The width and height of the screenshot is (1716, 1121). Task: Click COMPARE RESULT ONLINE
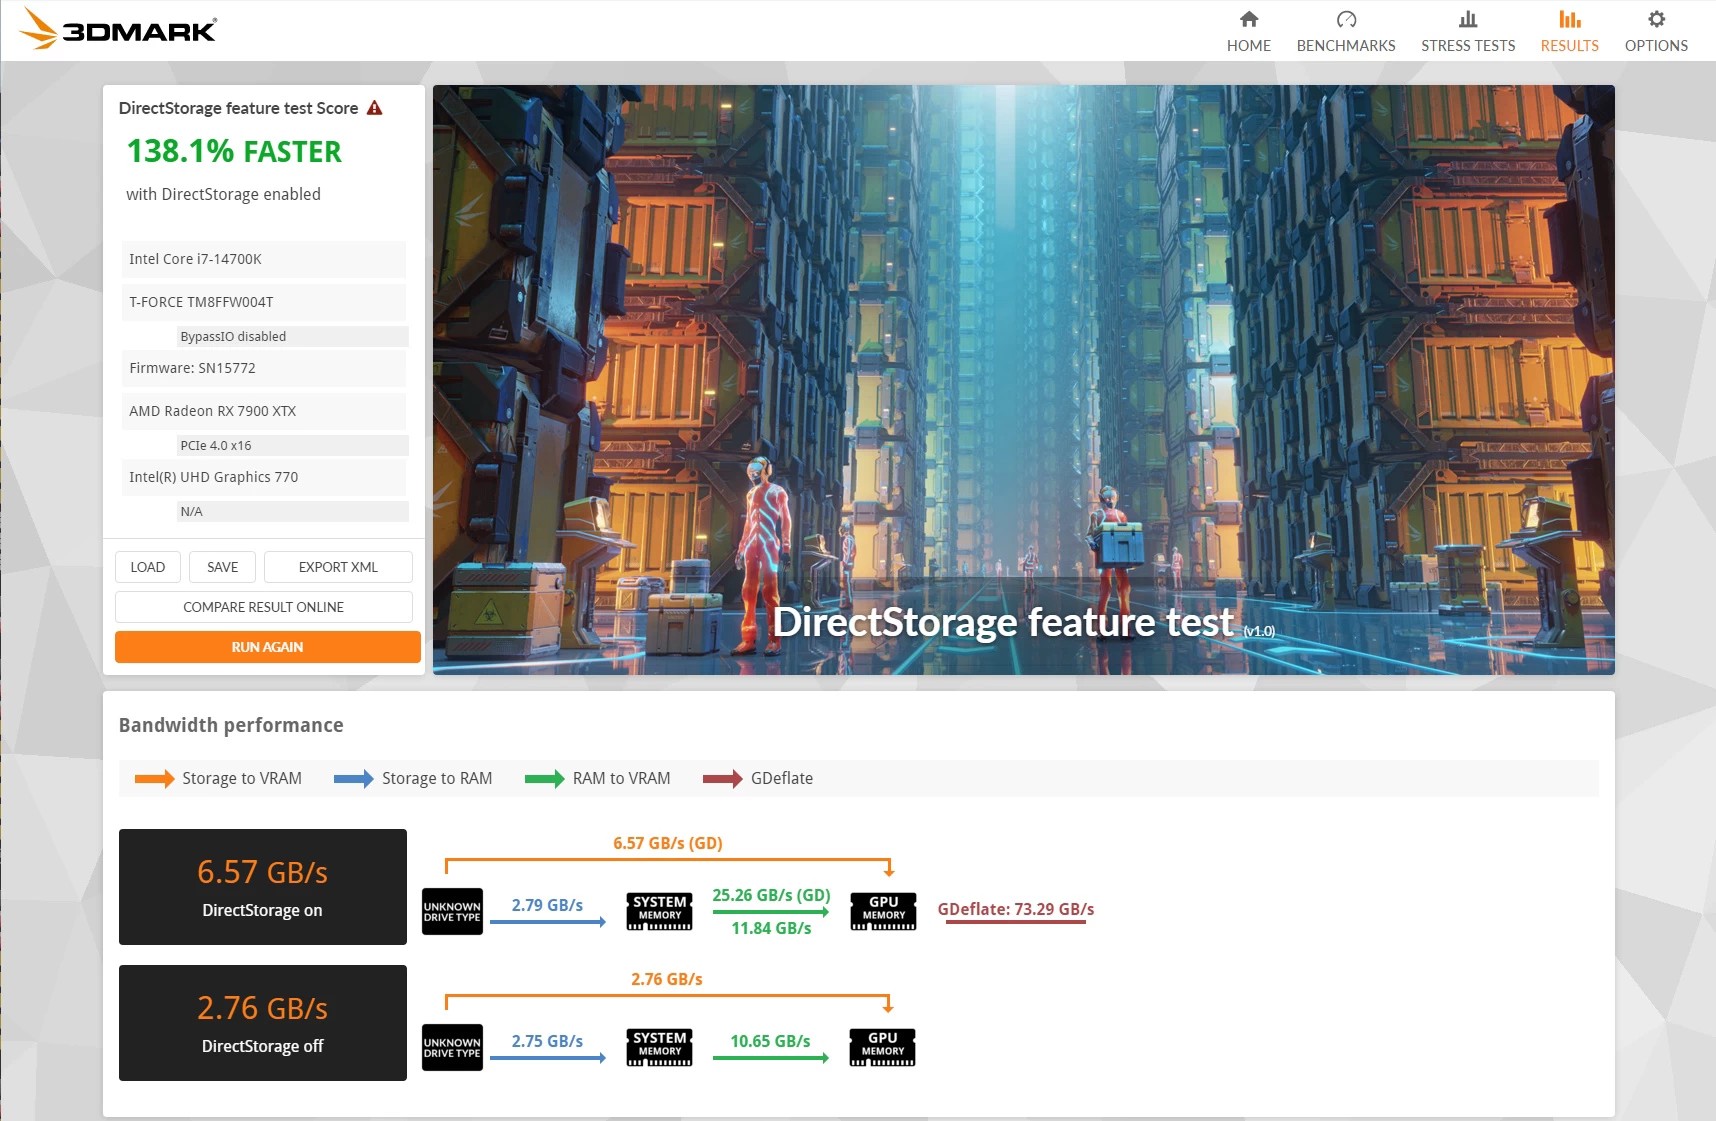click(264, 607)
